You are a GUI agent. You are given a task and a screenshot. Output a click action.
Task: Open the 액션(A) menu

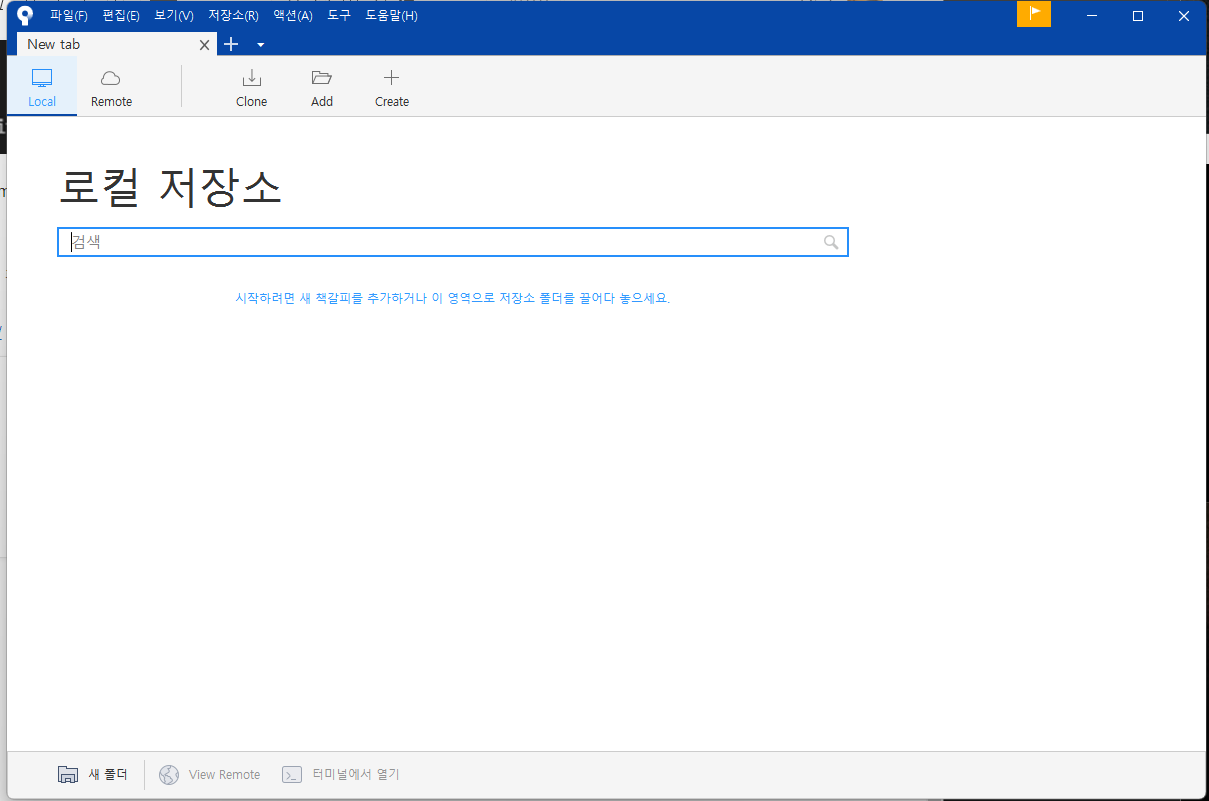[292, 15]
